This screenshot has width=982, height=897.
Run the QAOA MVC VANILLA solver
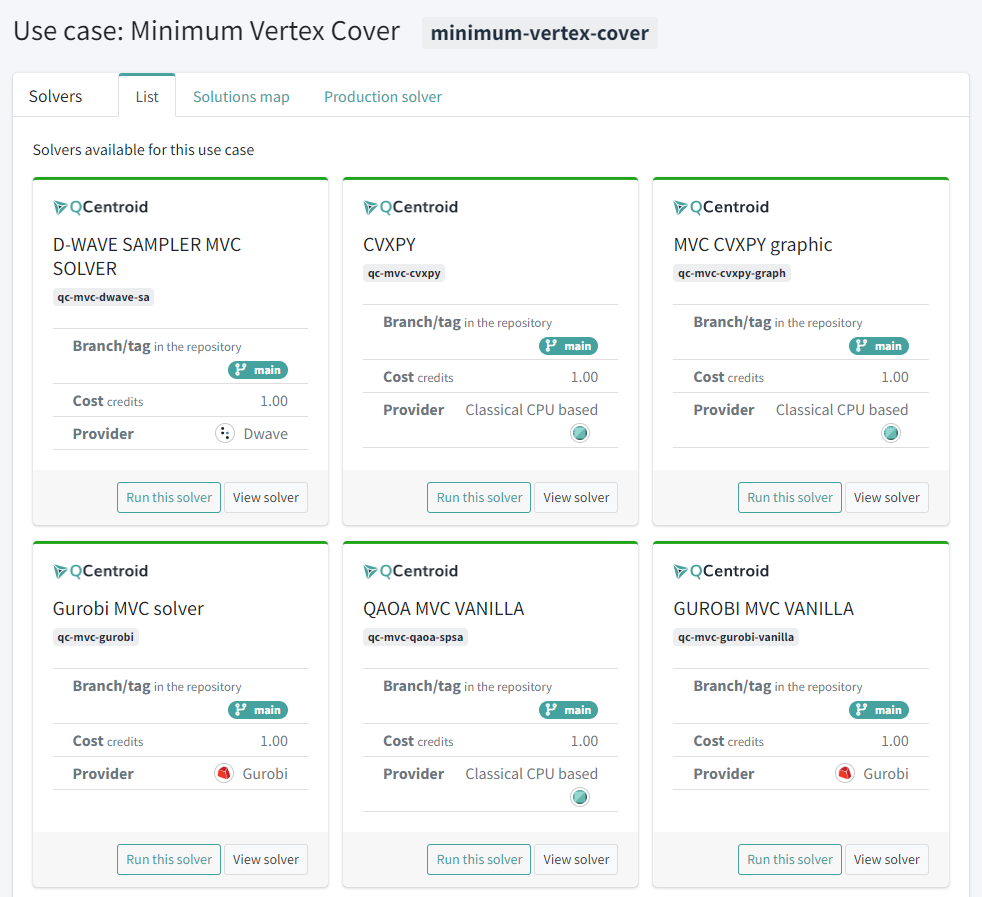479,859
